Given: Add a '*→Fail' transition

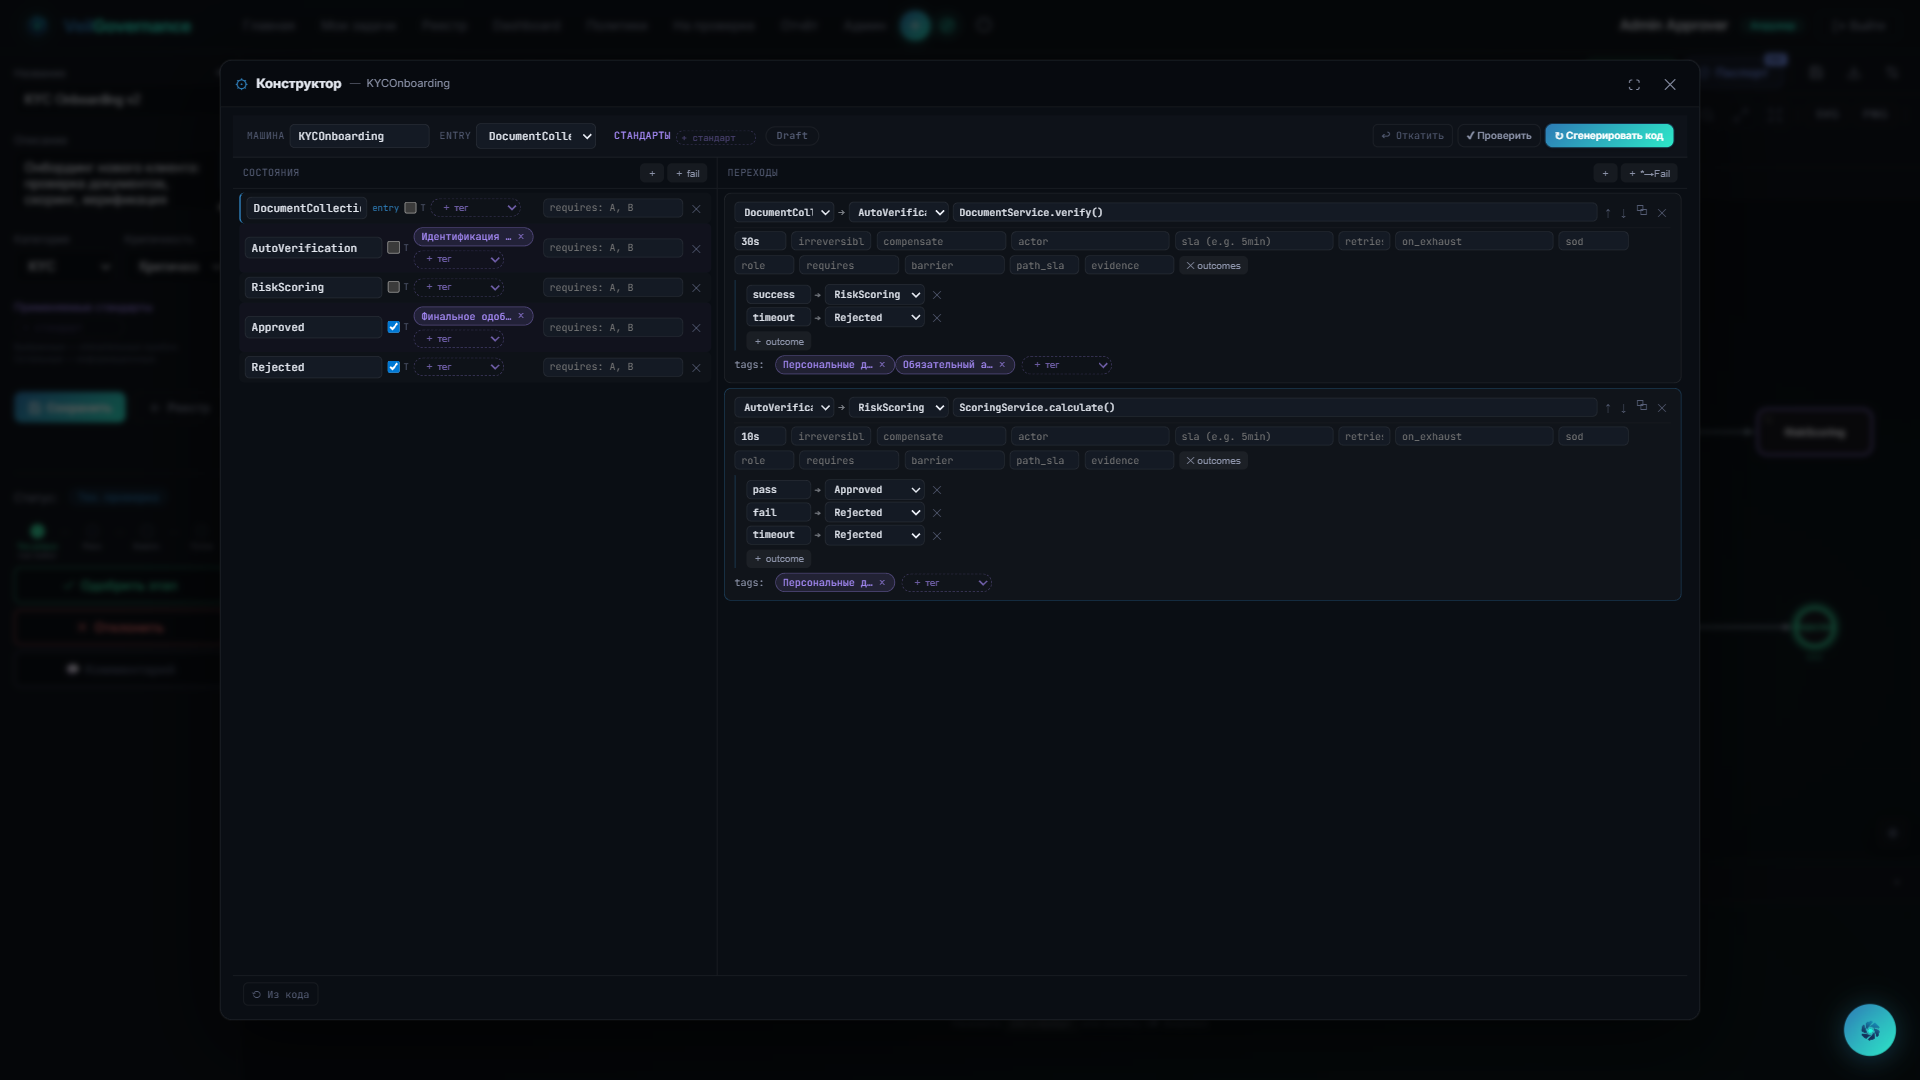Looking at the screenshot, I should 1649,174.
